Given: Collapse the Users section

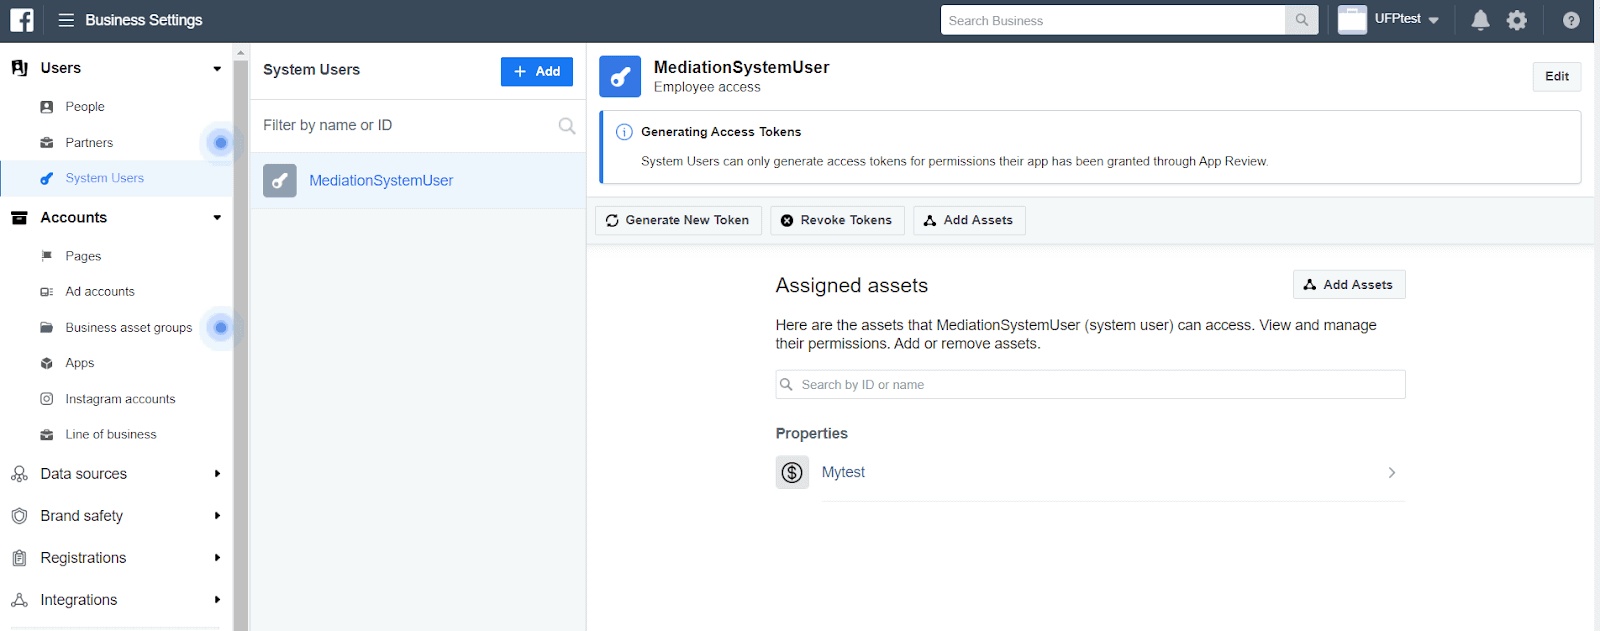Looking at the screenshot, I should coord(217,69).
